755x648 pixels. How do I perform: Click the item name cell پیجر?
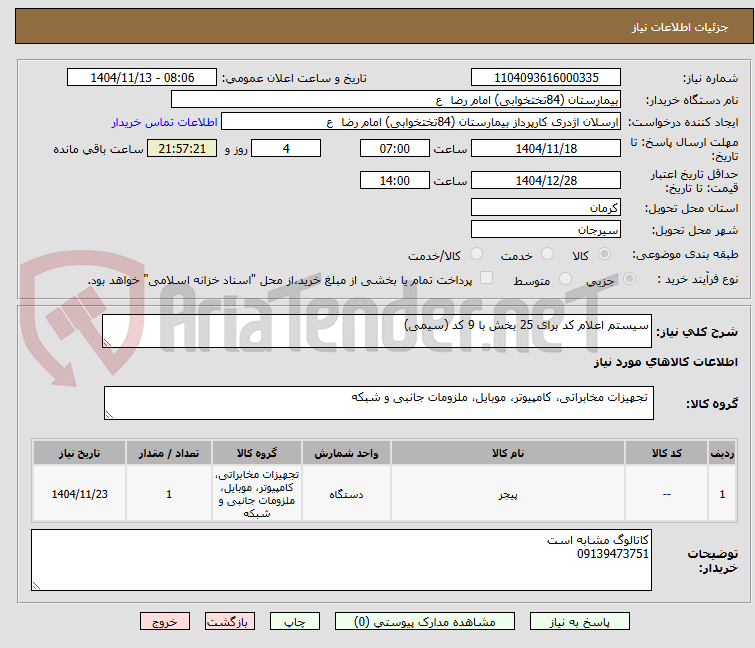pyautogui.click(x=508, y=494)
